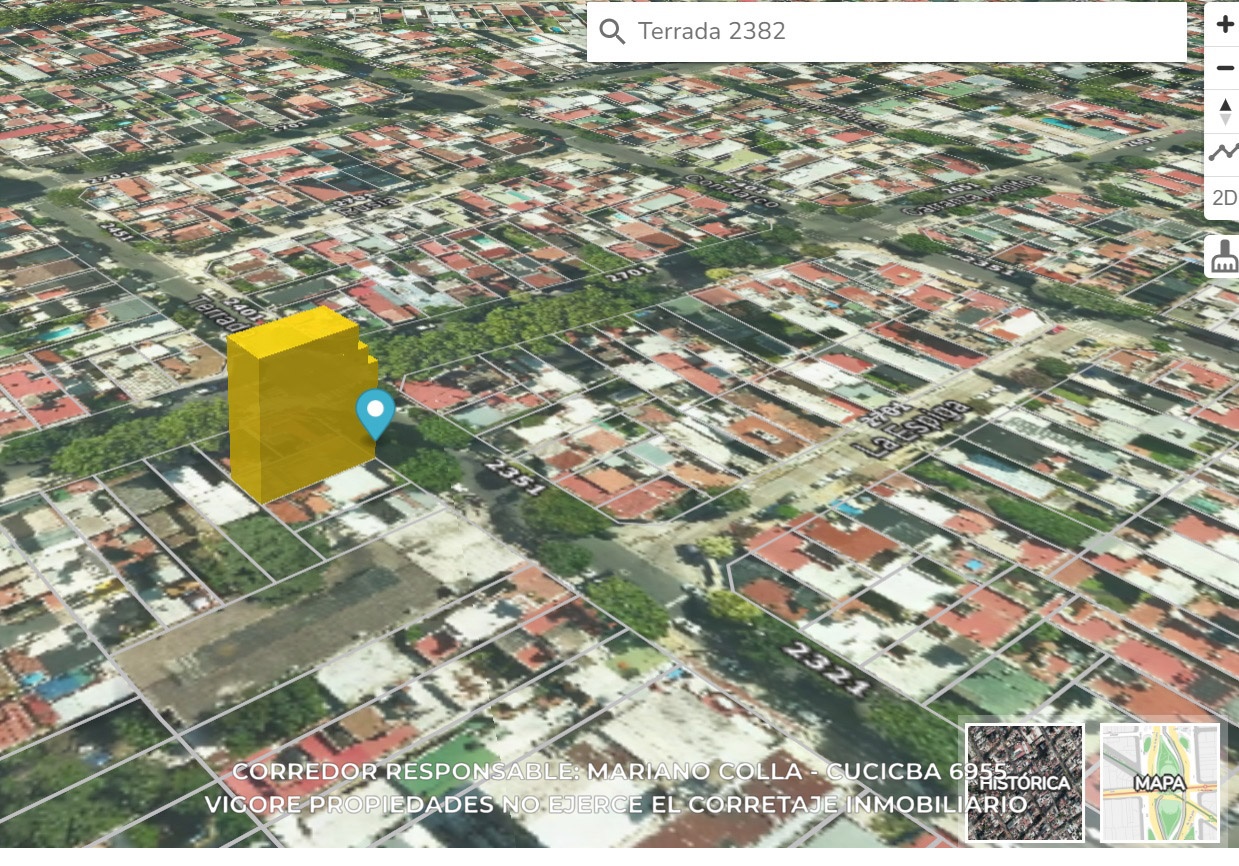This screenshot has width=1239, height=866.
Task: Select the 3D buildings brush tool
Action: [1222, 257]
